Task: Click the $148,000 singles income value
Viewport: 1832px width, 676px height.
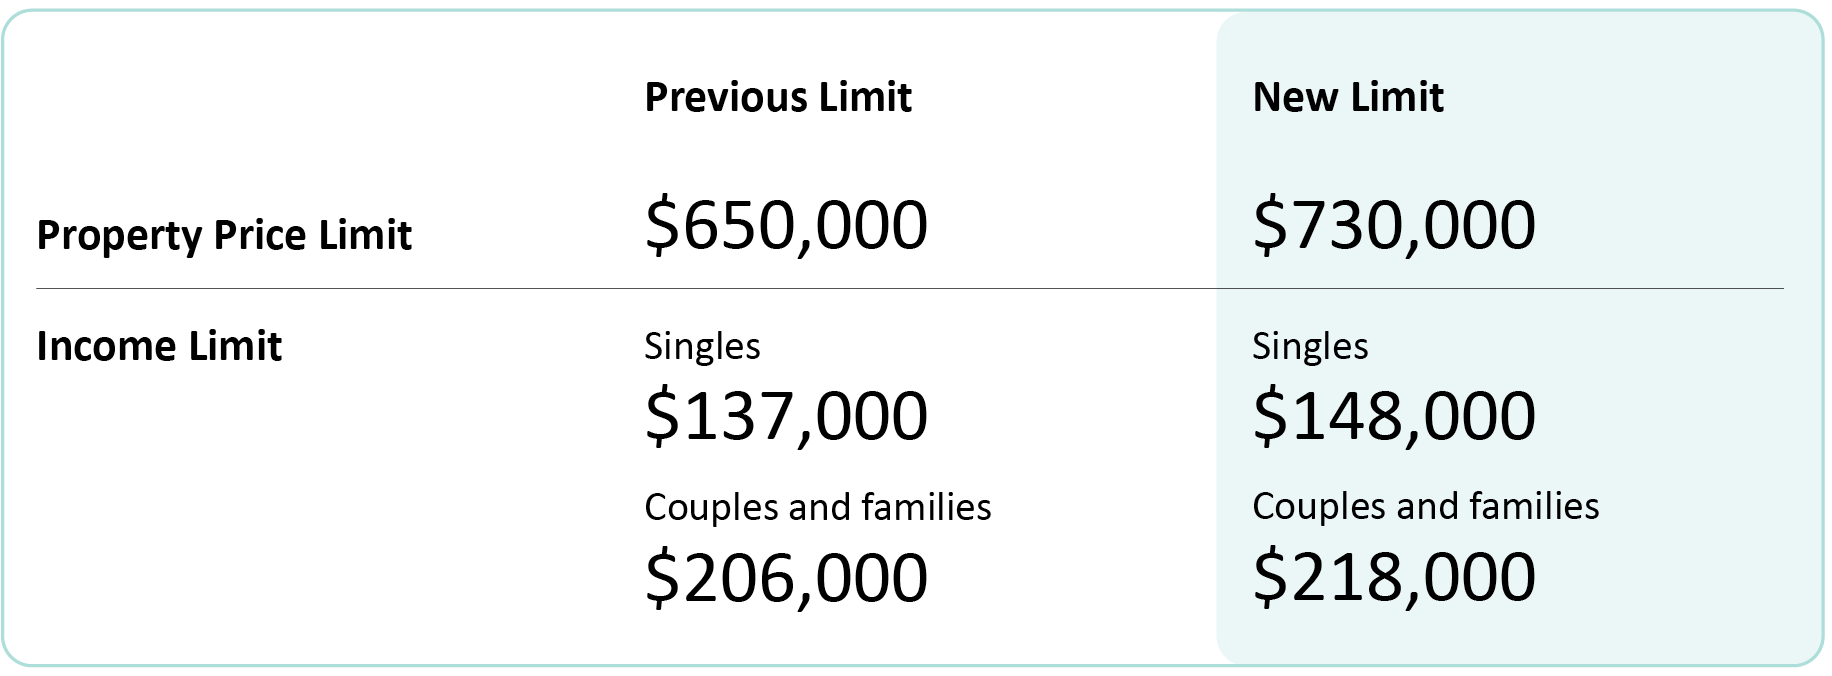Action: 1394,416
